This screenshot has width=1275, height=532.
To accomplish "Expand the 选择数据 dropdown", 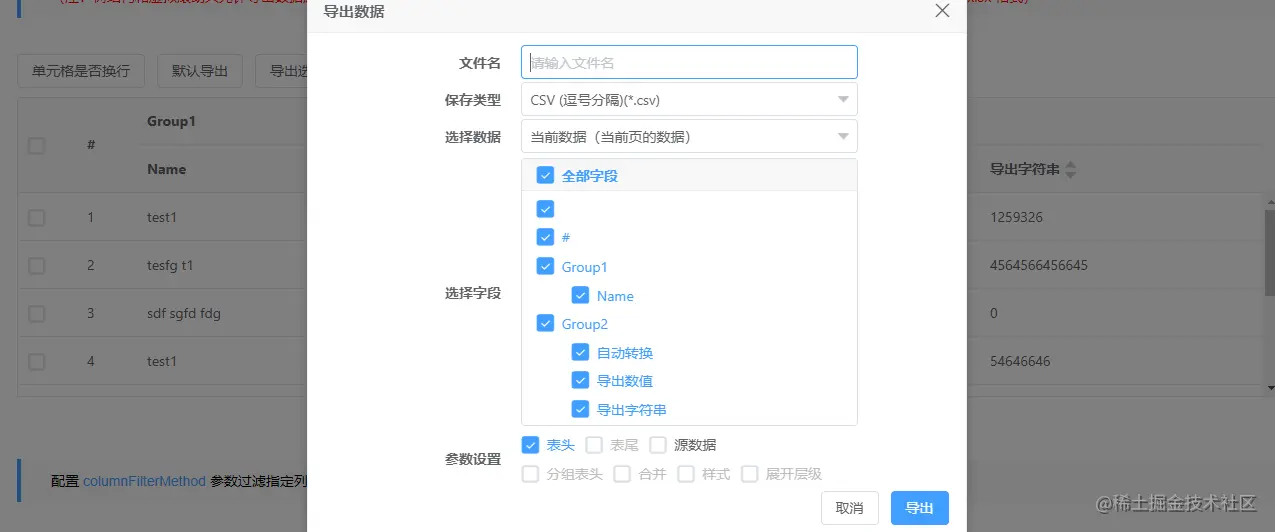I will (x=844, y=137).
